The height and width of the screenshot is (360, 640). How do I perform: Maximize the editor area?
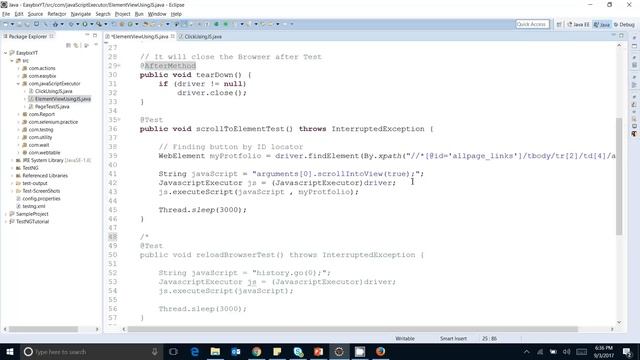tap(621, 36)
